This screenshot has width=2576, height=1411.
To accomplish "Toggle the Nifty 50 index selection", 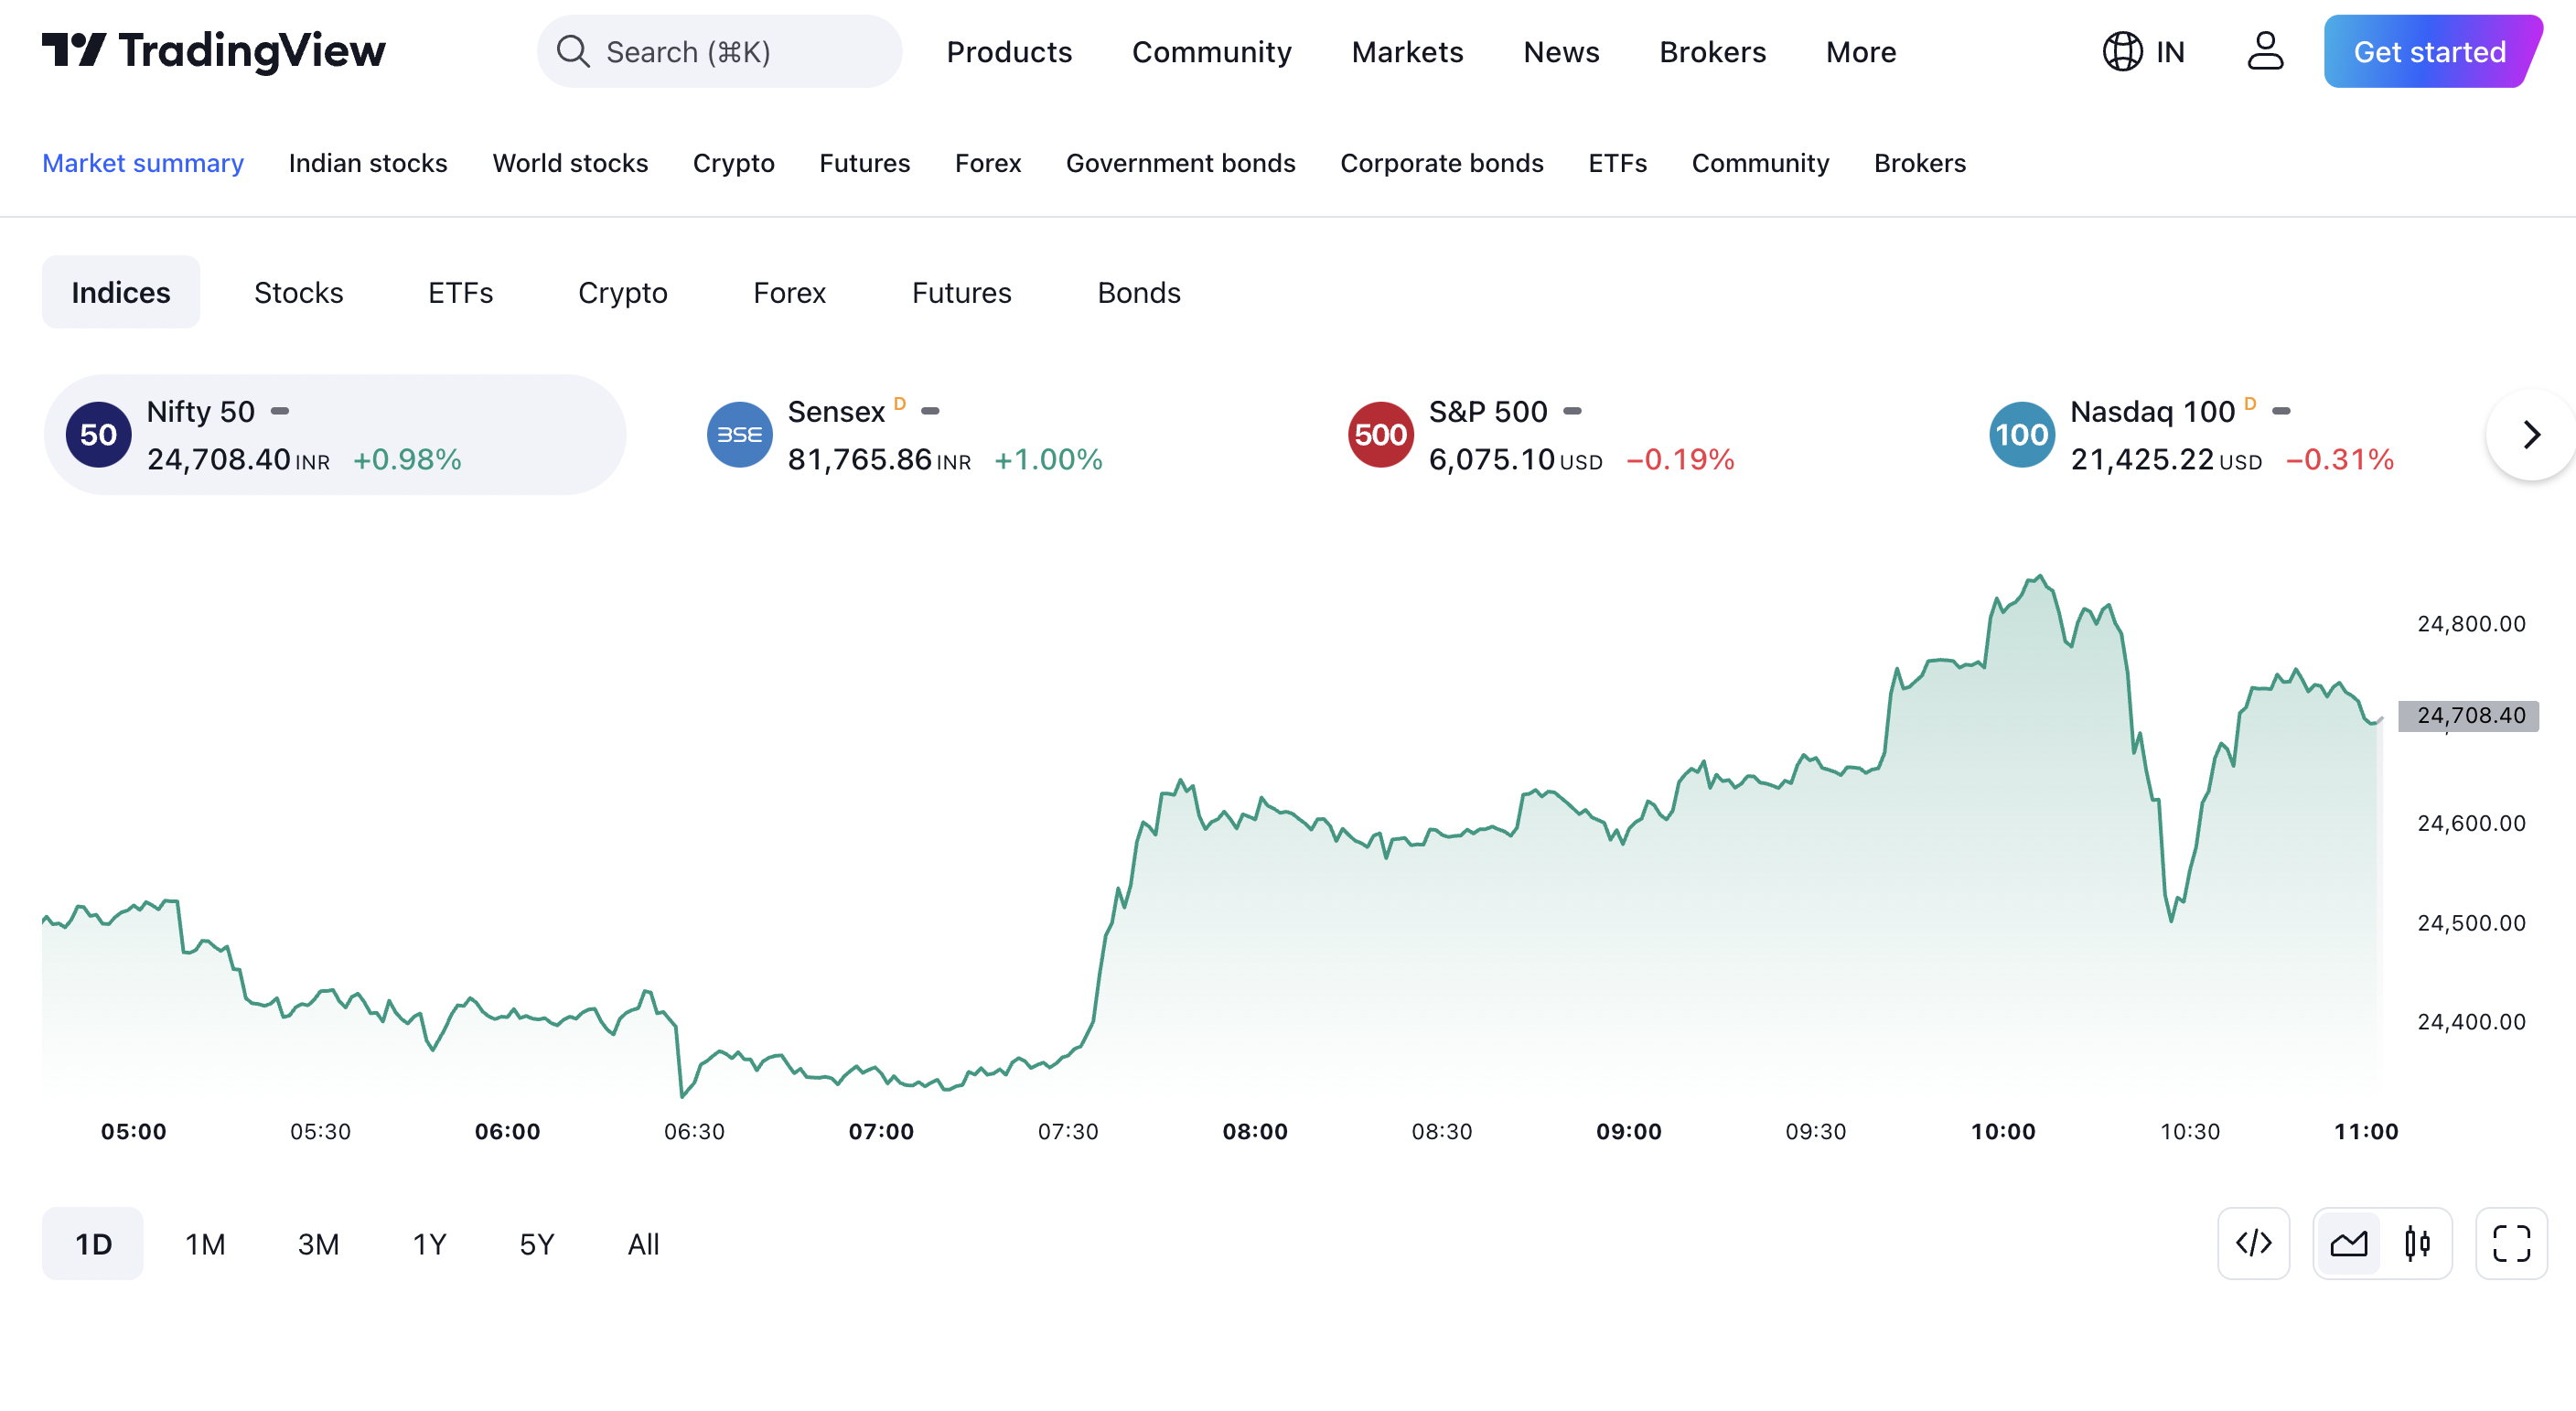I will [x=335, y=435].
